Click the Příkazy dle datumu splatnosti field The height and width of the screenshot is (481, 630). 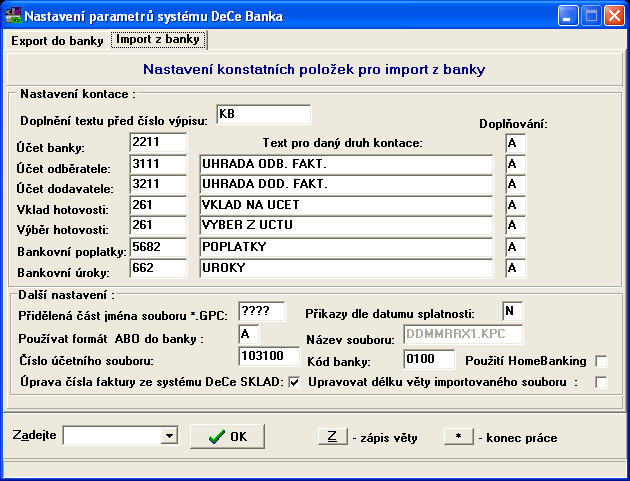click(x=513, y=311)
